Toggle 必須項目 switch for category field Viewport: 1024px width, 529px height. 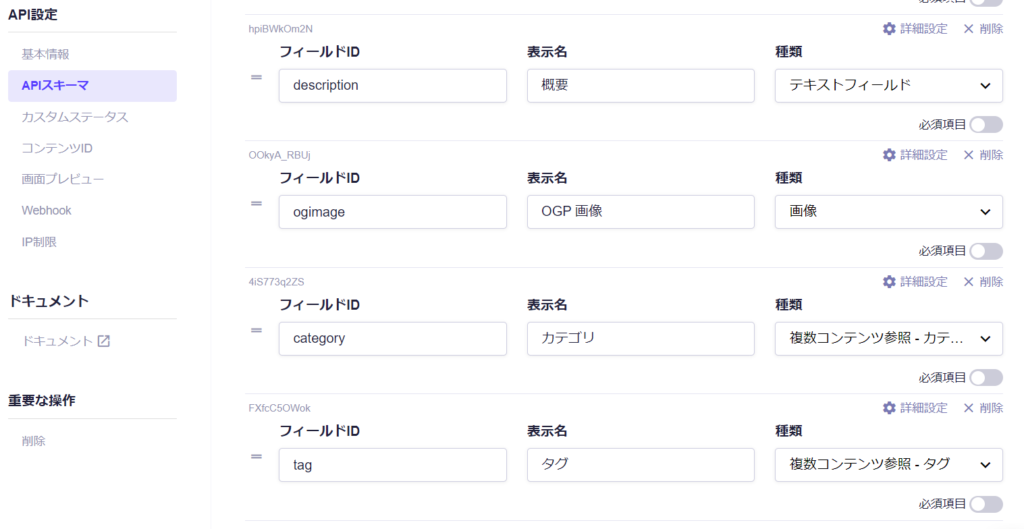tap(985, 378)
